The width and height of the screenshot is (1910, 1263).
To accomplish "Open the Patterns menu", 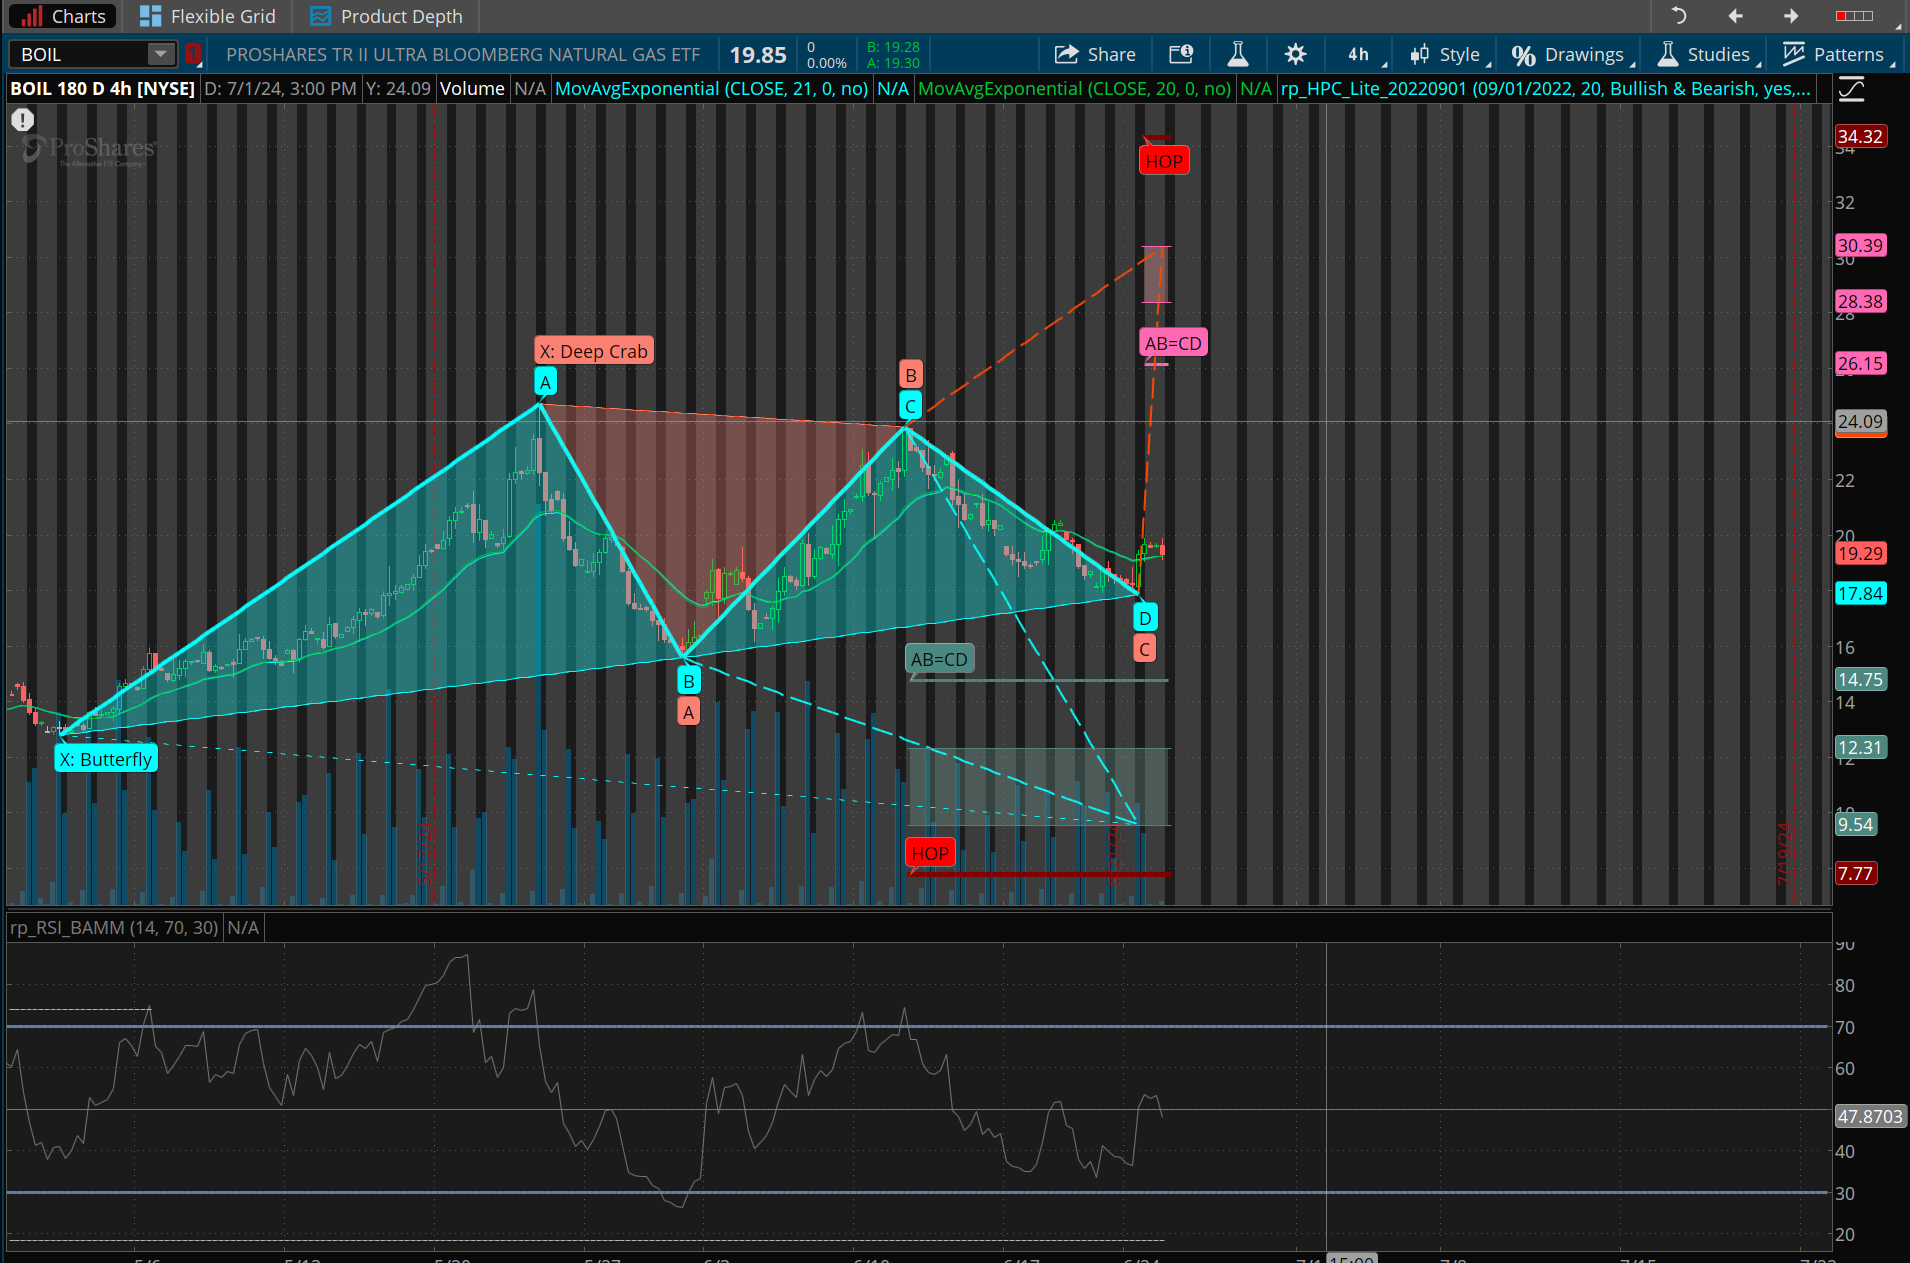I will [x=1835, y=54].
